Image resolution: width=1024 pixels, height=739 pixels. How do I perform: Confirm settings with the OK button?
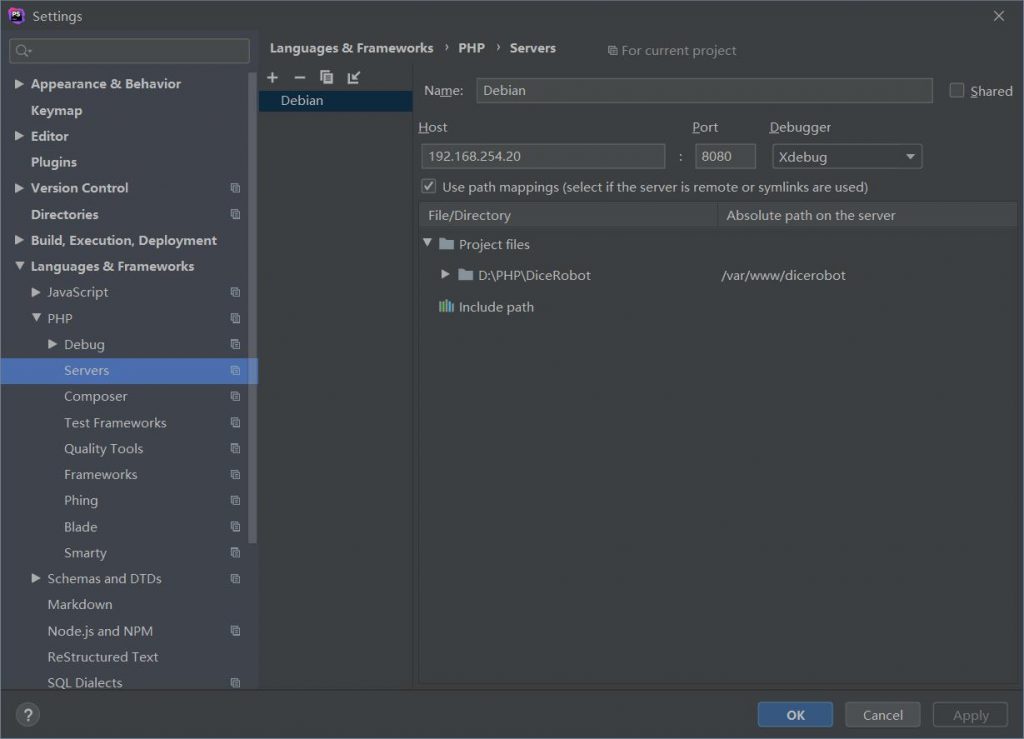point(795,715)
